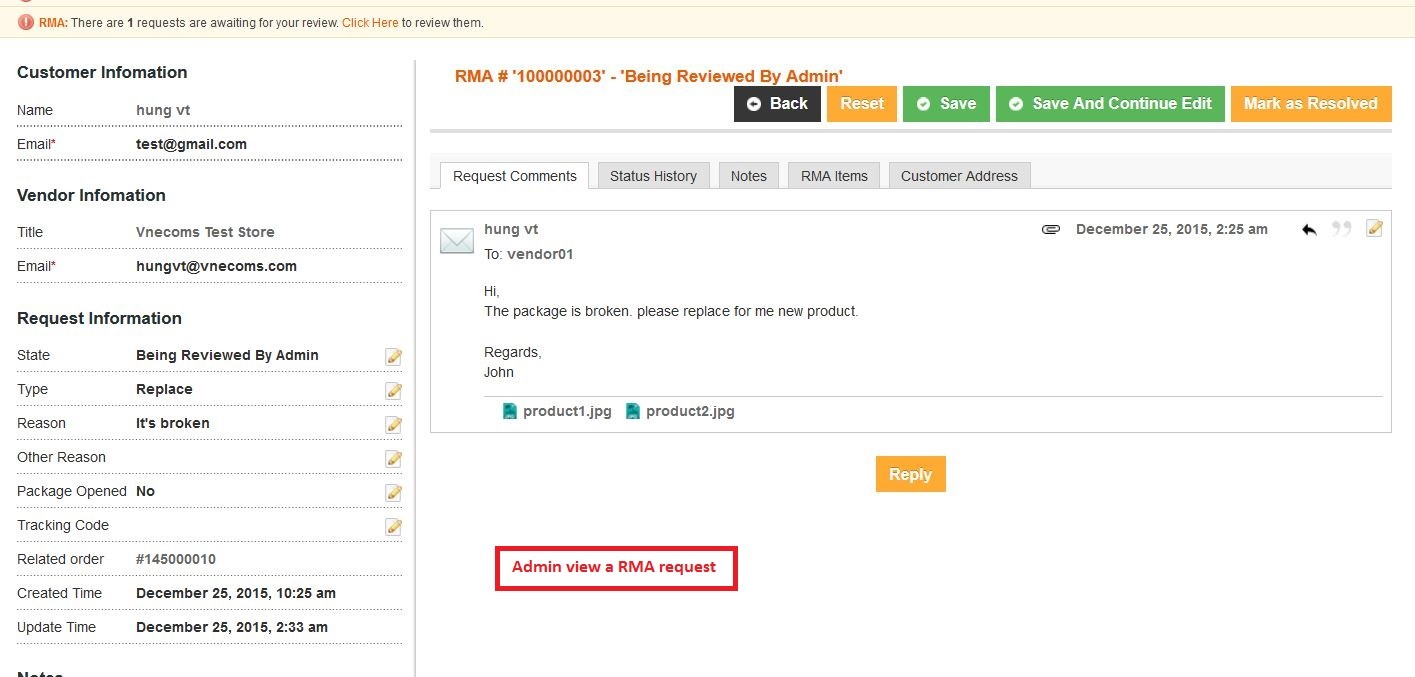Screen dimensions: 1415x677
Task: Click the Type value Replace
Action: [164, 389]
